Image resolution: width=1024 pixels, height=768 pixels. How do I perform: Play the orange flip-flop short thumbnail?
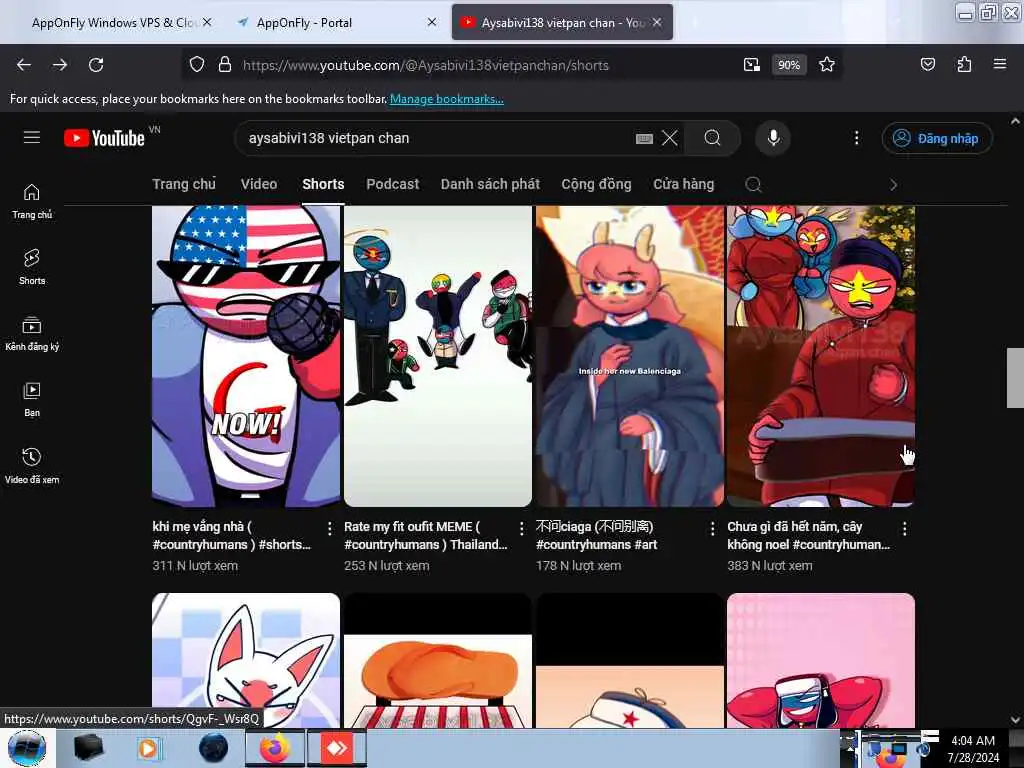tap(438, 660)
